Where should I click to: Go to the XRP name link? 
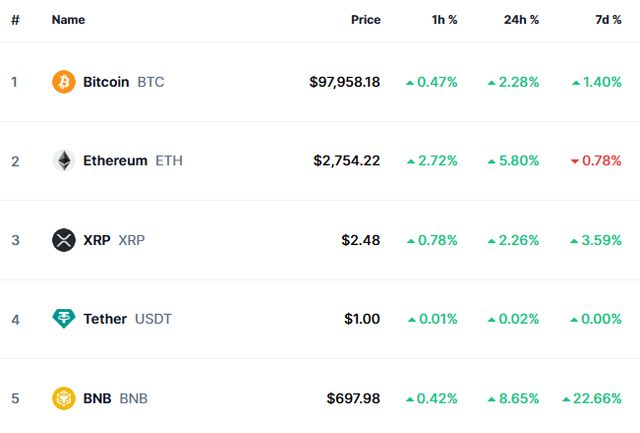click(x=97, y=240)
